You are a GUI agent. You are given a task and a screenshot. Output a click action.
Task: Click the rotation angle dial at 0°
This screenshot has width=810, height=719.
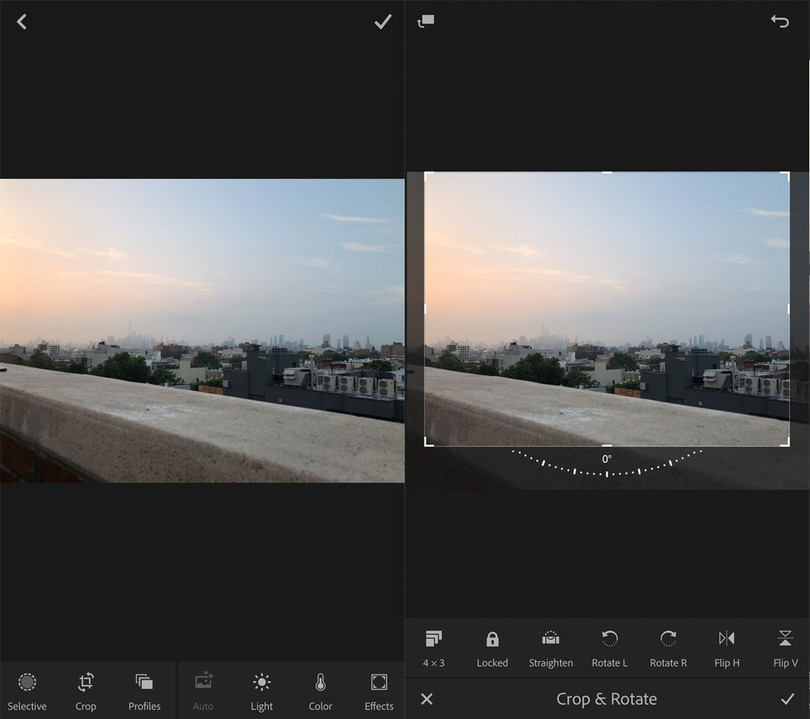(x=607, y=467)
